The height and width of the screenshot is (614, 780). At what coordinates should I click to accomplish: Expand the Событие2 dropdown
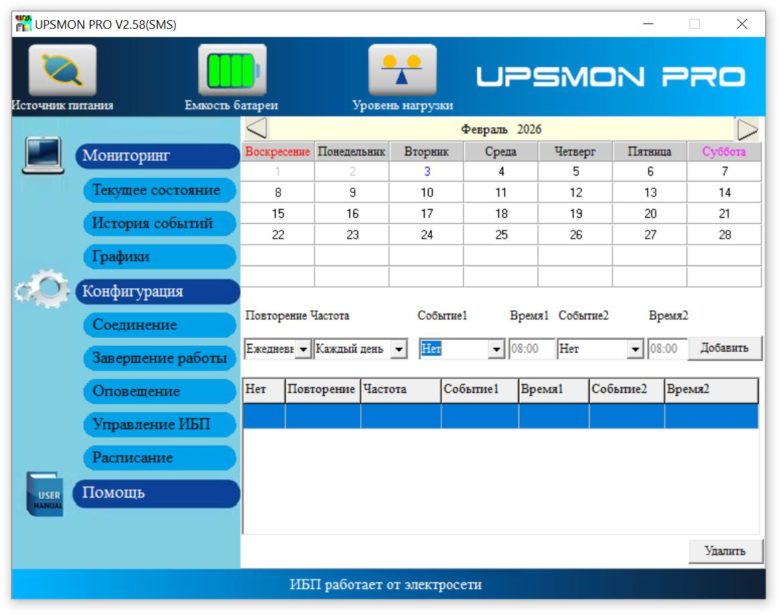coord(635,349)
